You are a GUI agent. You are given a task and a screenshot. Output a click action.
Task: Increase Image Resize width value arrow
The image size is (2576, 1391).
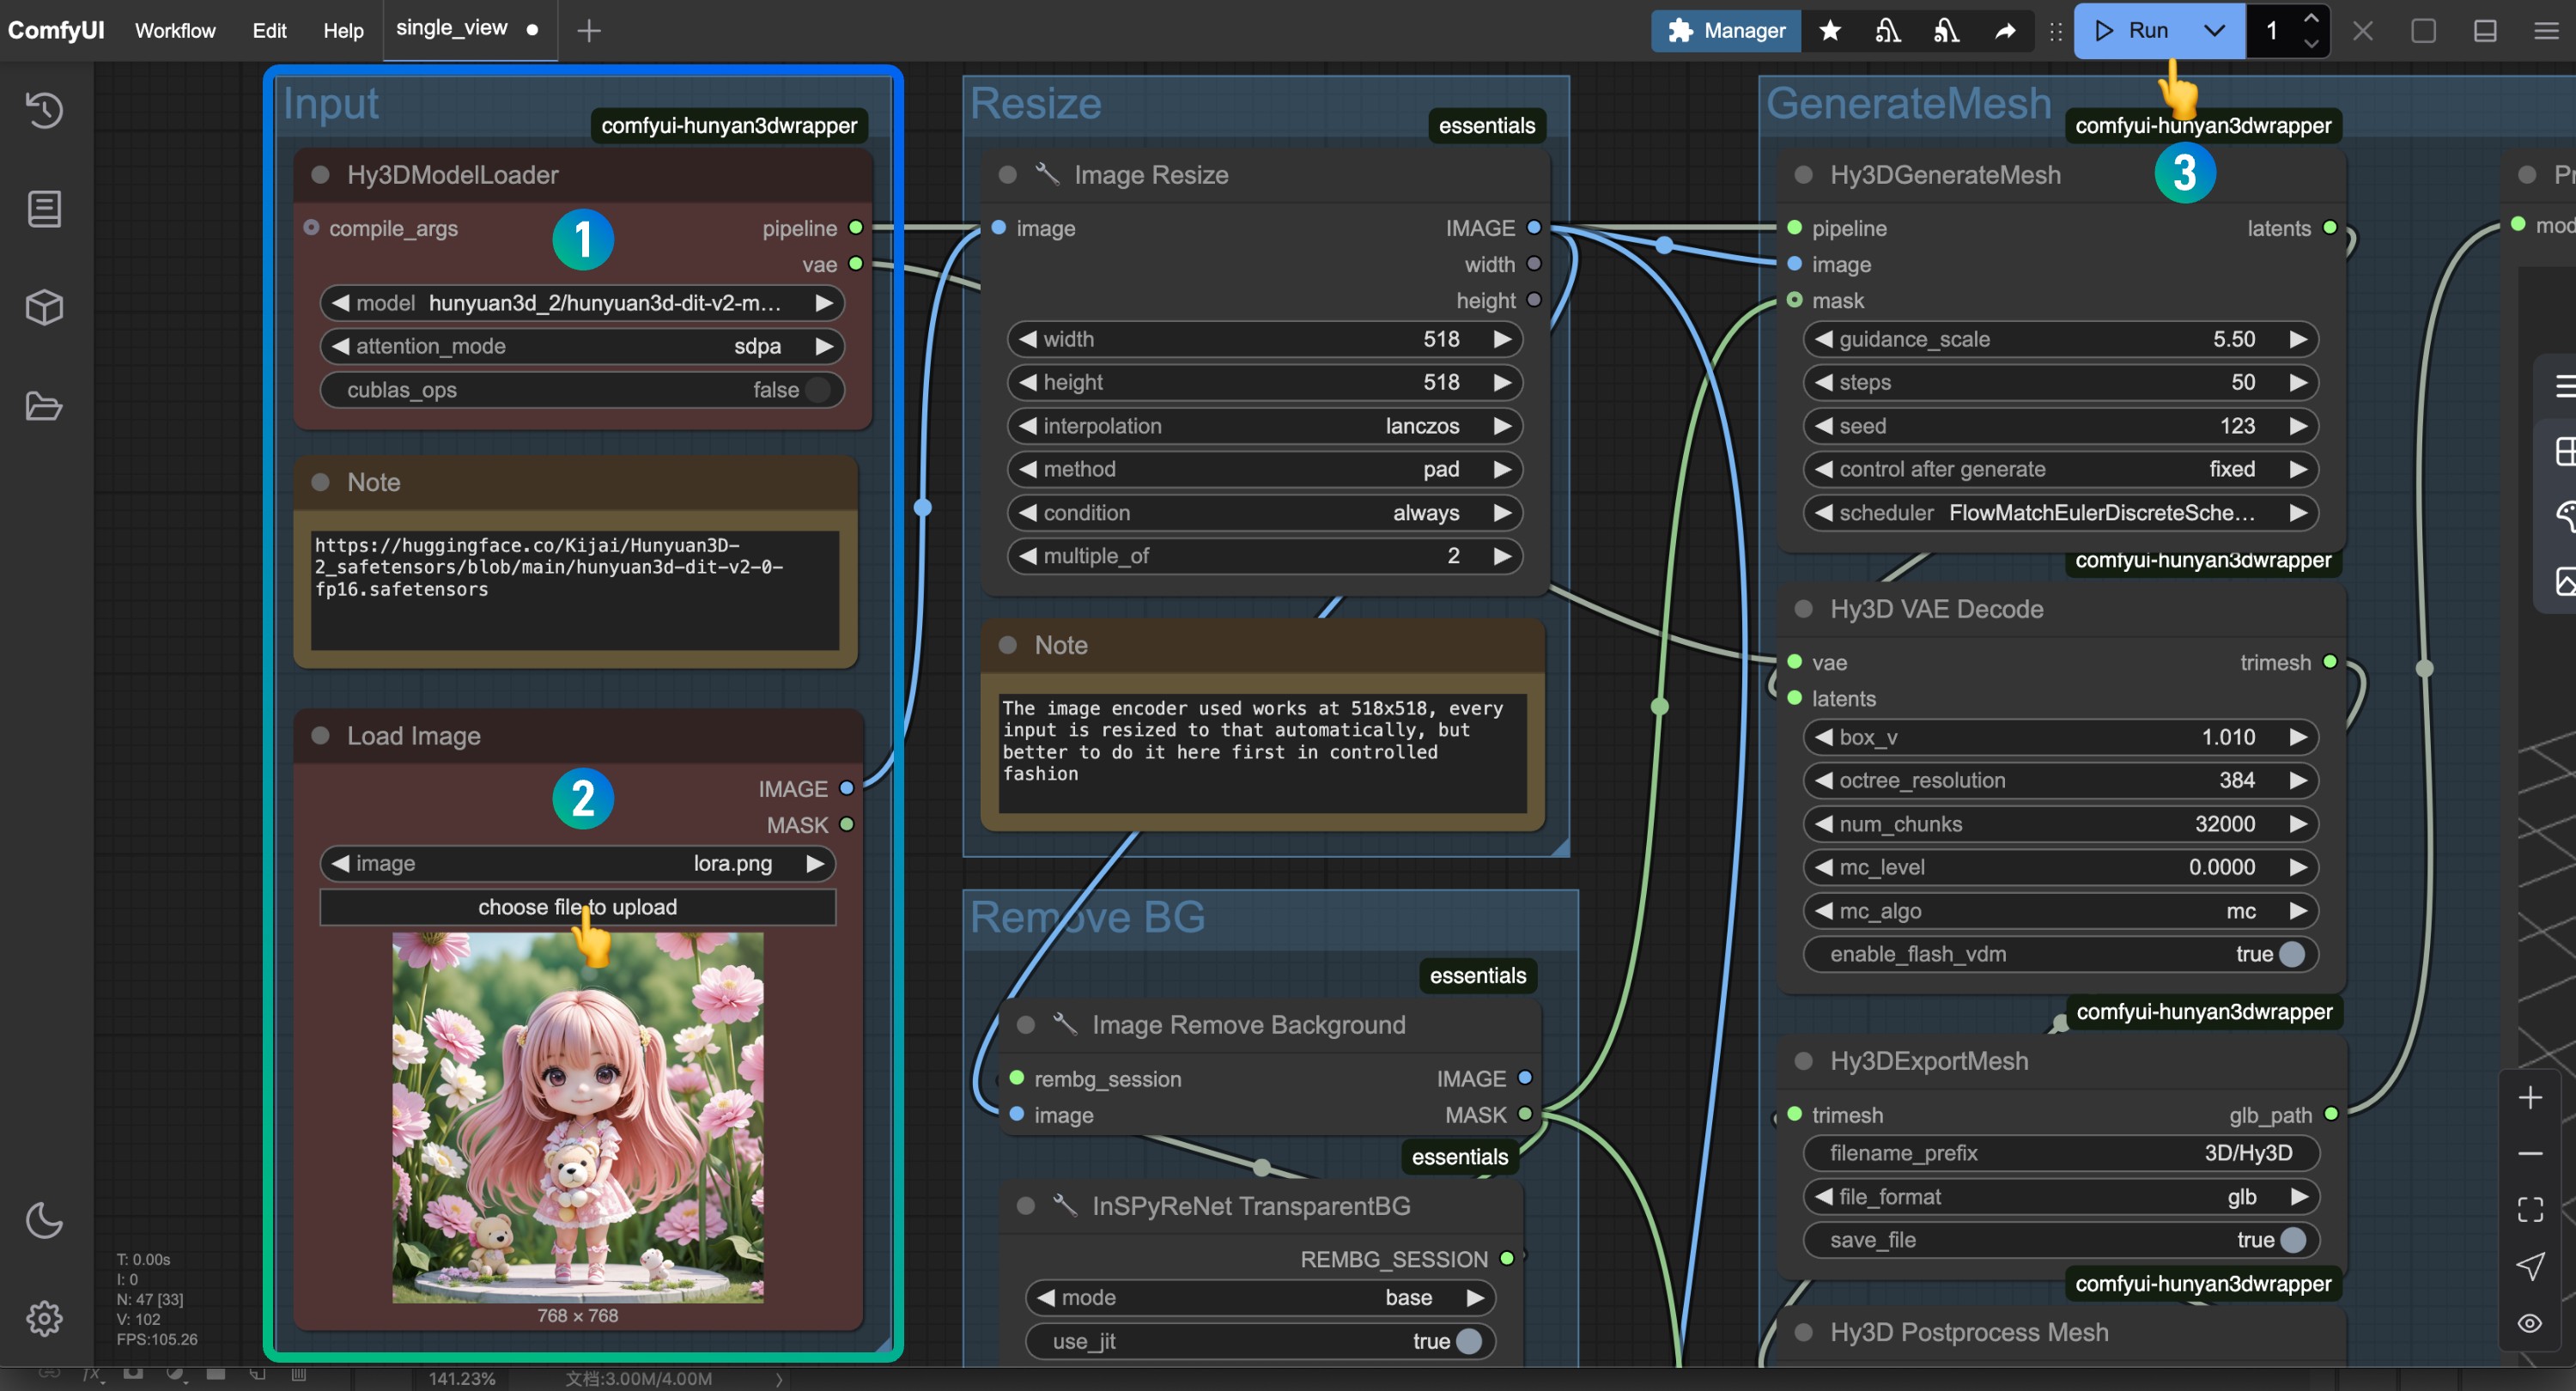pyautogui.click(x=1501, y=339)
